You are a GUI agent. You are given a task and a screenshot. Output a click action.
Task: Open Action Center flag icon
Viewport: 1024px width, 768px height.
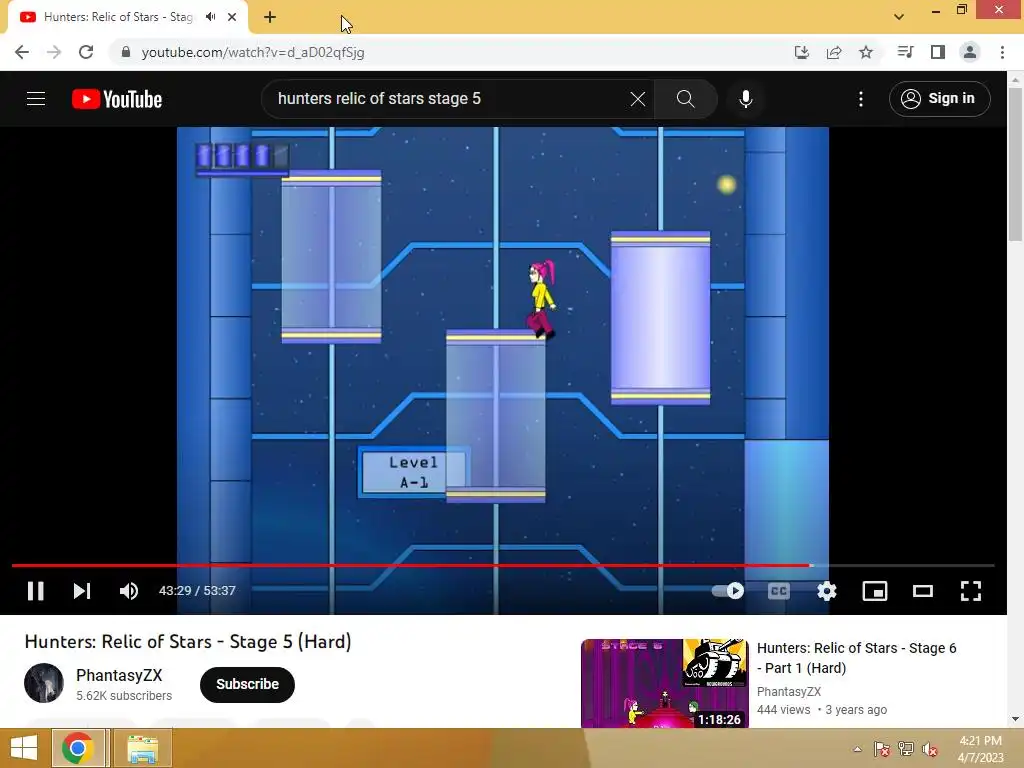(881, 749)
